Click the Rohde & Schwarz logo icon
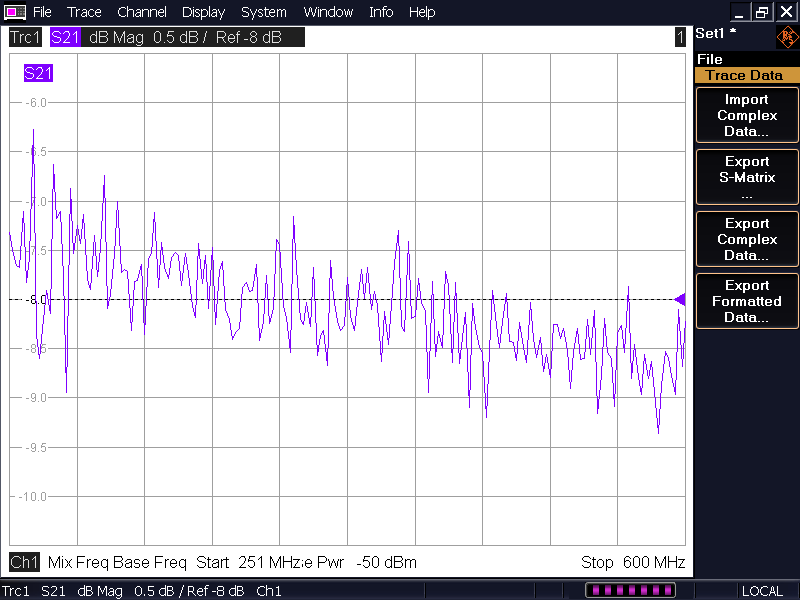The image size is (800, 600). click(787, 39)
